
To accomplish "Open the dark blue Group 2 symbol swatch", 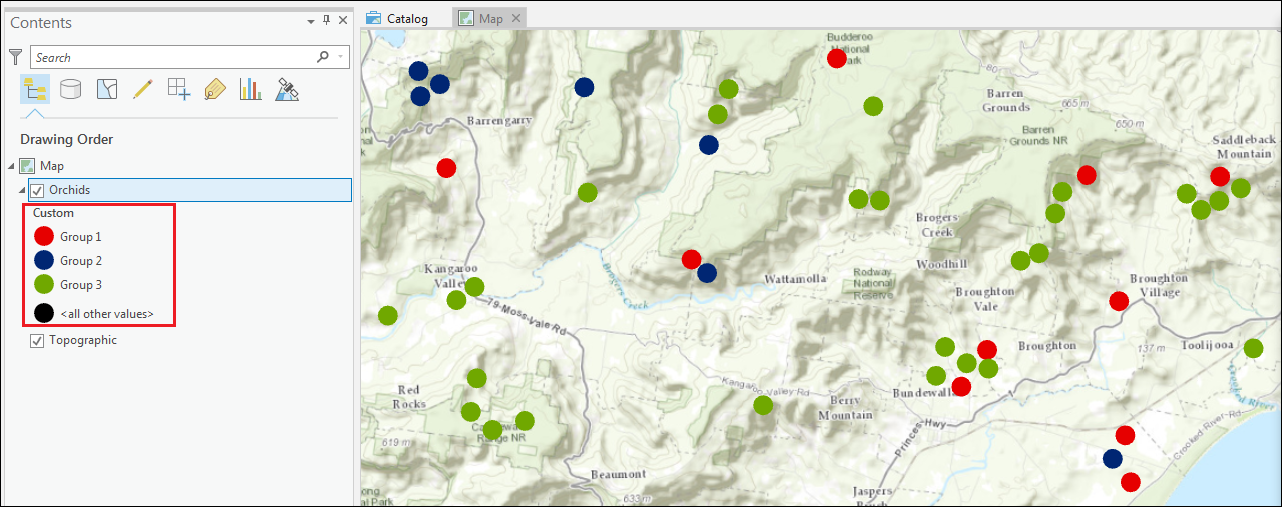I will [x=44, y=261].
